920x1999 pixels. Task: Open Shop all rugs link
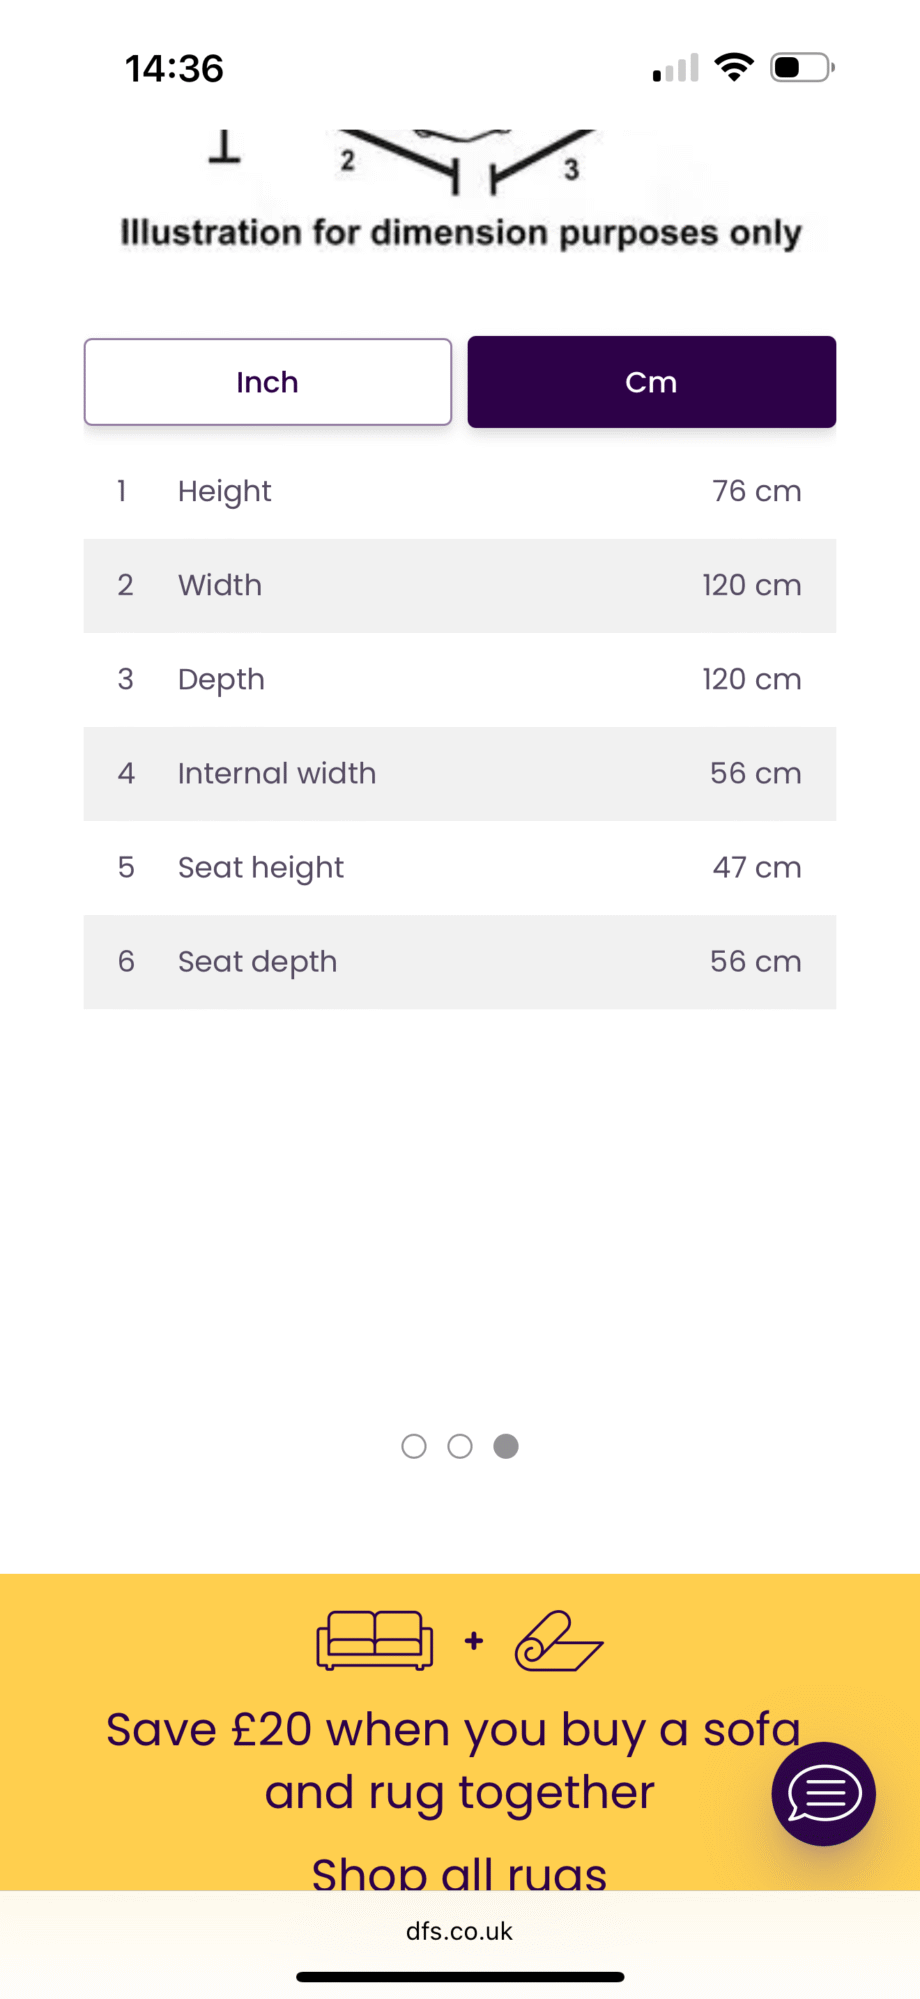click(x=460, y=1871)
